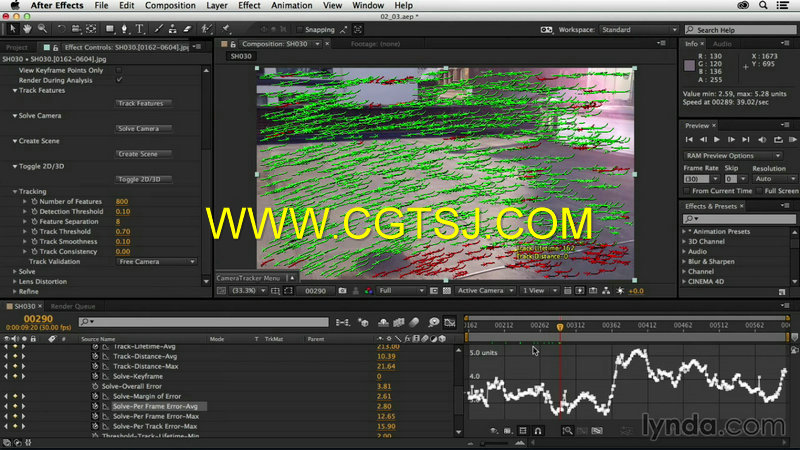This screenshot has height=450, width=800.
Task: Open Track Validation Free Camera dropdown
Action: pyautogui.click(x=156, y=261)
